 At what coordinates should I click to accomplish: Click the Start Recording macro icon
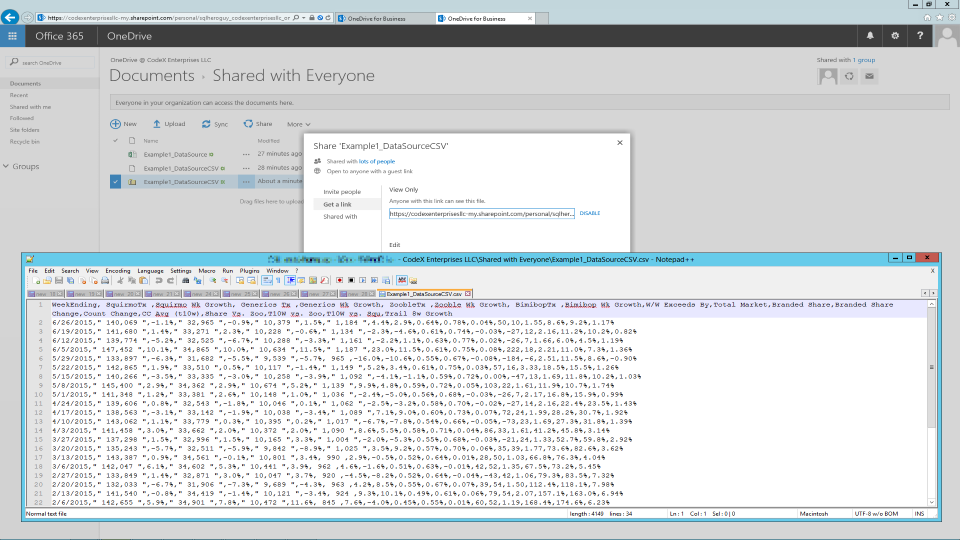(339, 280)
